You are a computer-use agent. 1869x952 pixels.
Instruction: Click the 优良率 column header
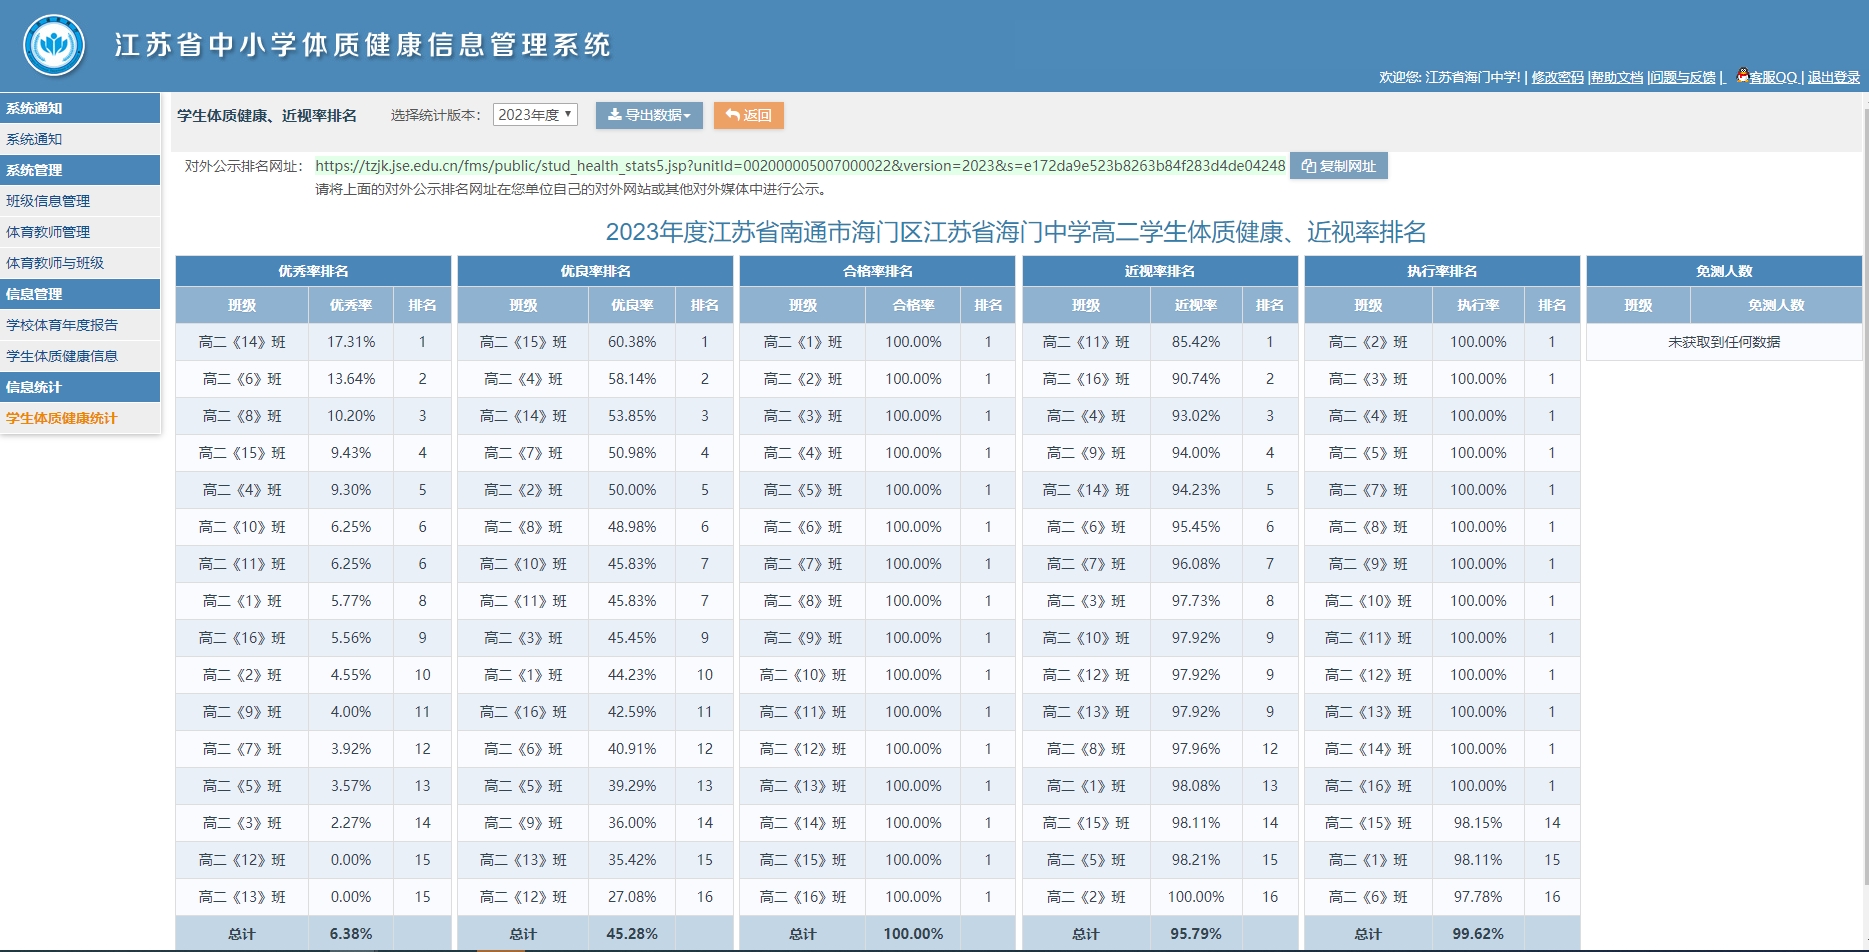[x=632, y=305]
